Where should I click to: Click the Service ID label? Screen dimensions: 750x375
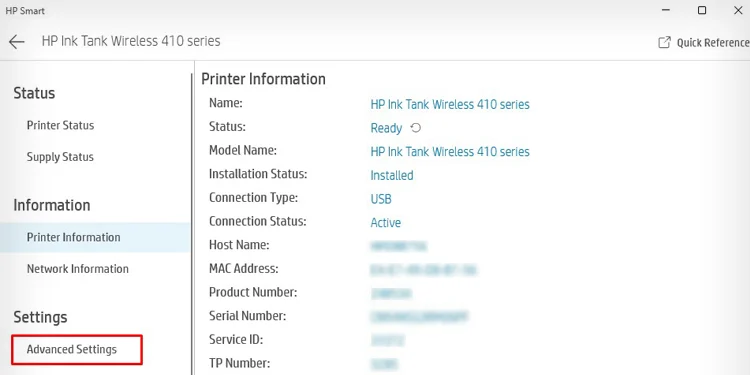(x=236, y=340)
